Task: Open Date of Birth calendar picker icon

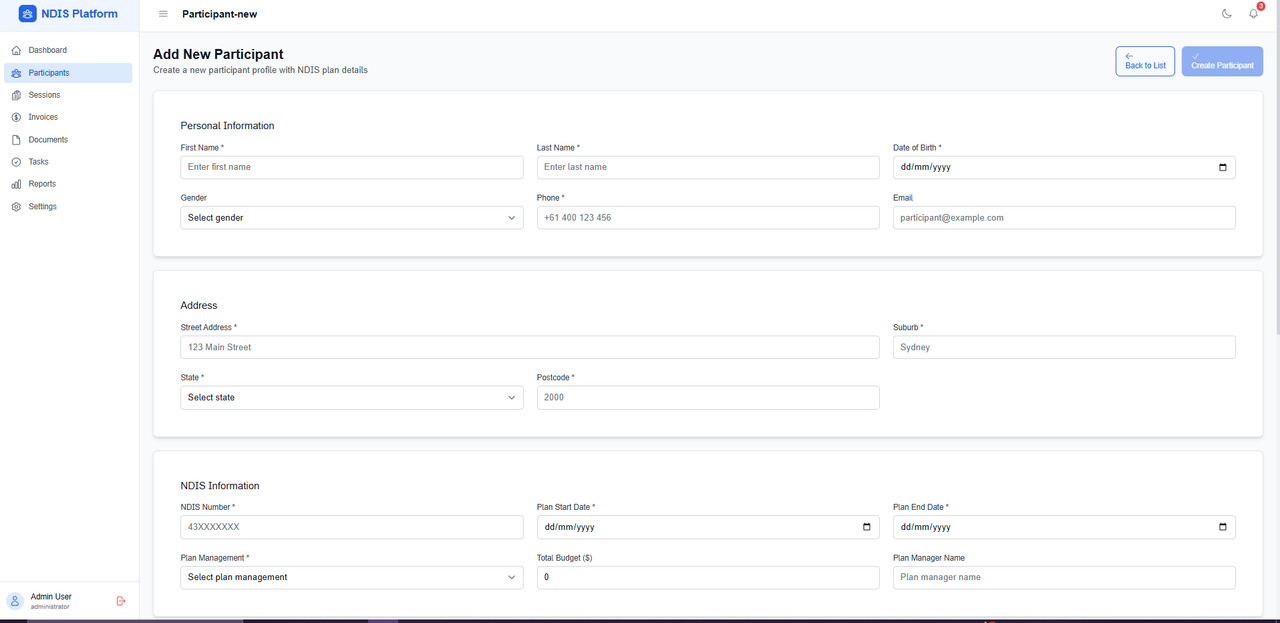Action: coord(1222,167)
